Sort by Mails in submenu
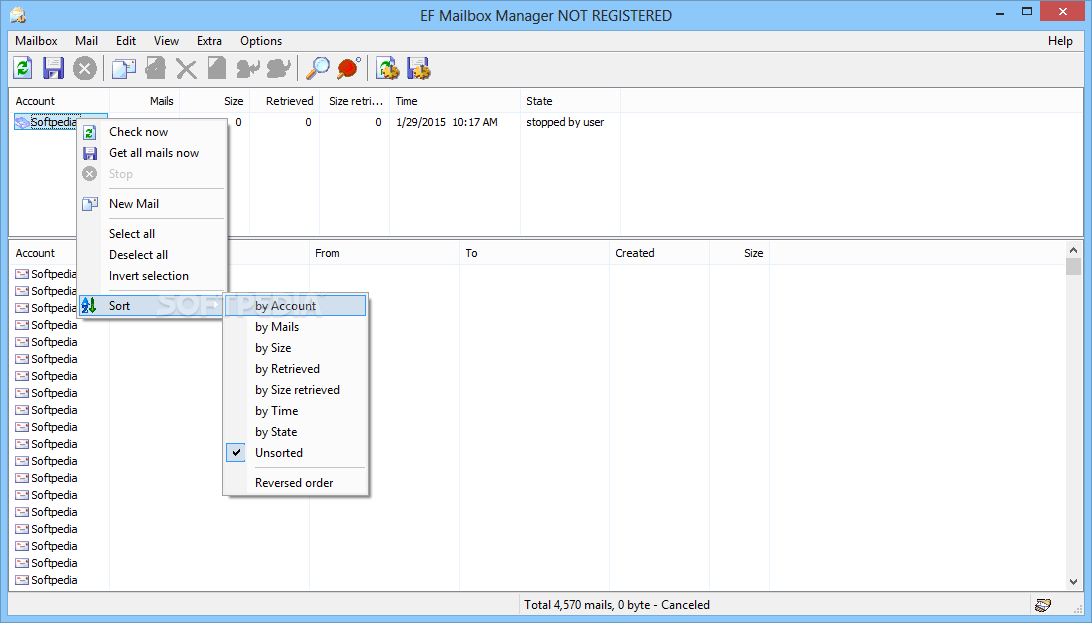The image size is (1092, 623). click(x=295, y=326)
